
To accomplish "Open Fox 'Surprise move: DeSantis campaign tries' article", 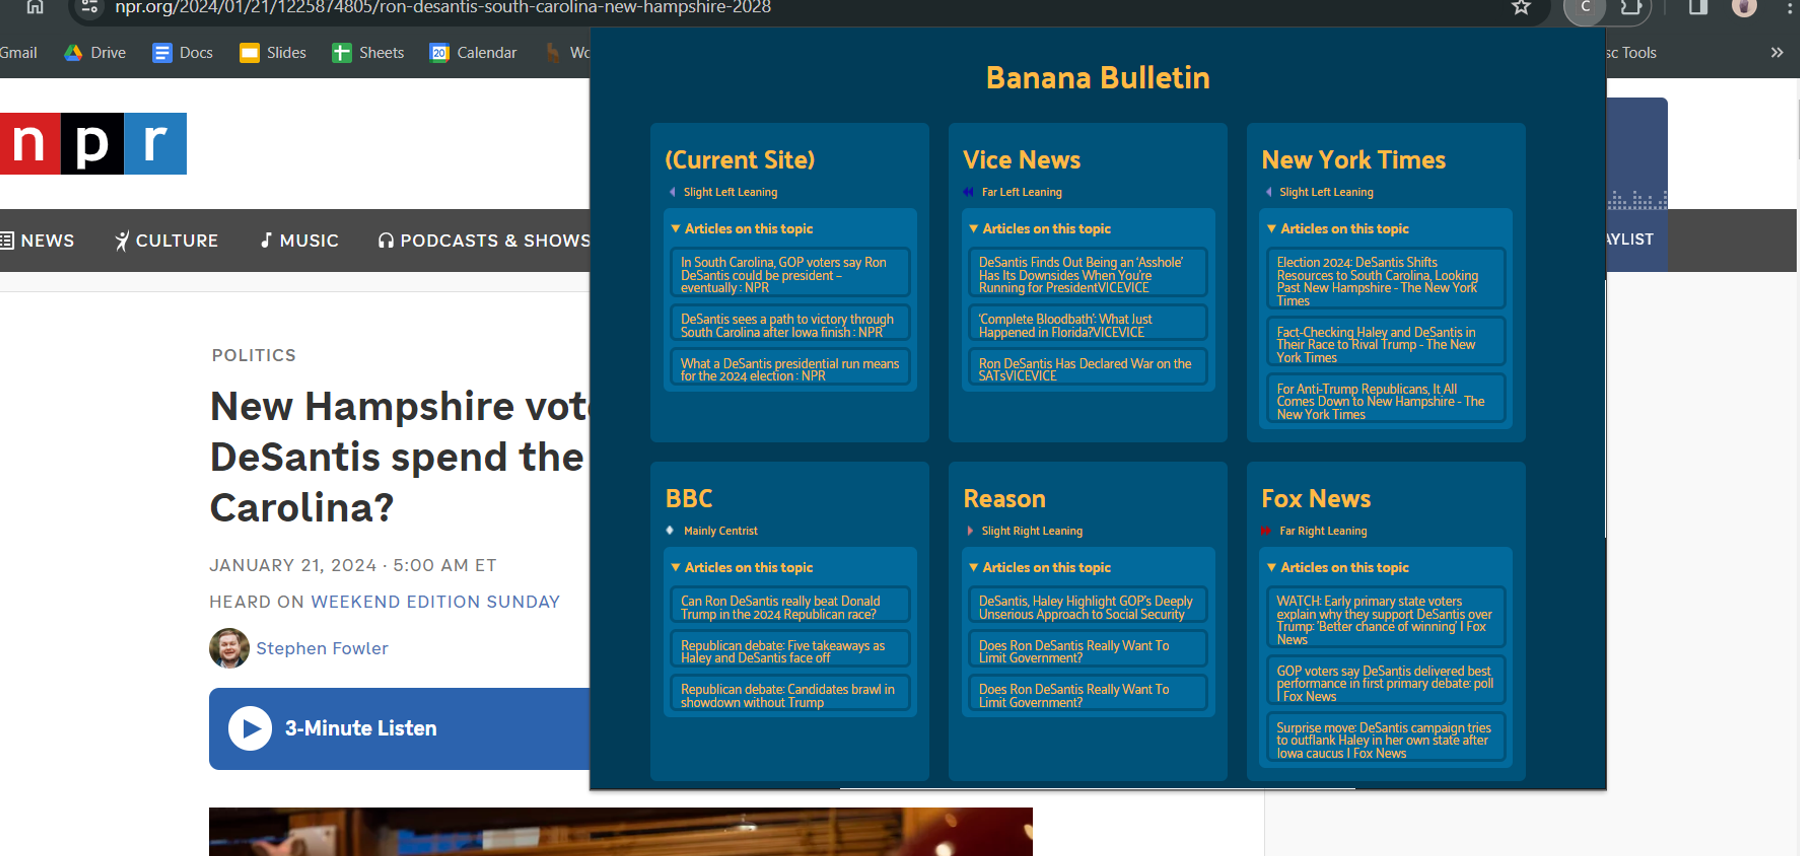I will pos(1386,740).
